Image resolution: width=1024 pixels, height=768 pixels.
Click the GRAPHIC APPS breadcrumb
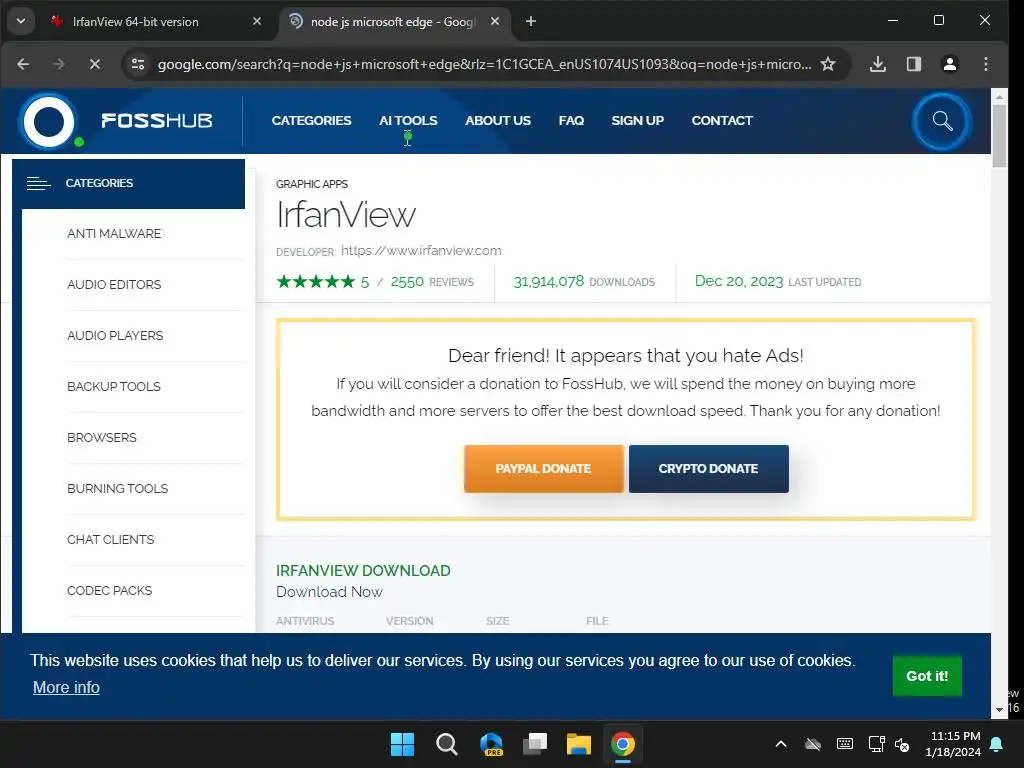(x=312, y=184)
